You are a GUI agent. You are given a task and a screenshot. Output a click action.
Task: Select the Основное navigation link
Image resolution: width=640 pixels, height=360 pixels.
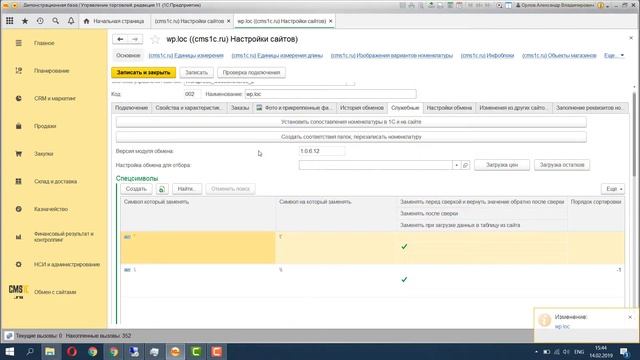coord(128,56)
